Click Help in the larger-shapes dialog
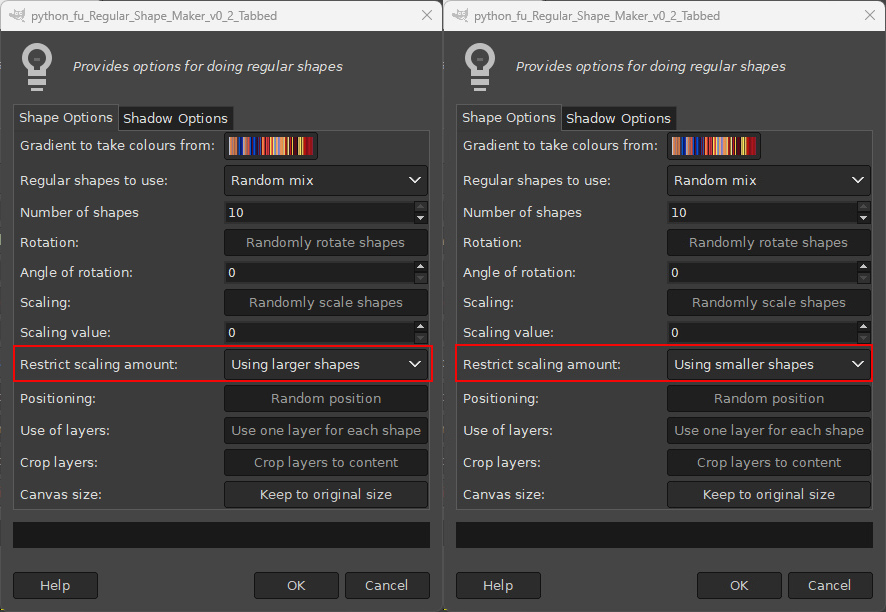This screenshot has width=886, height=612. click(x=55, y=585)
